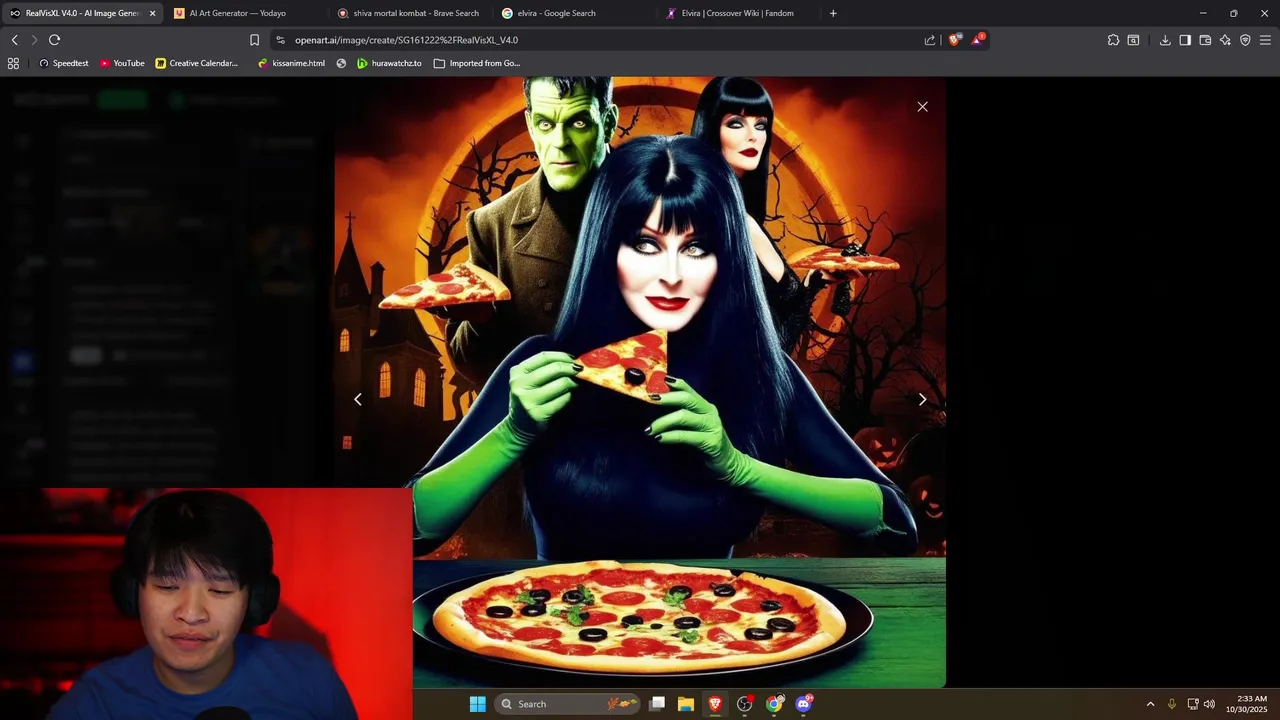
Task: Open Task View from the taskbar
Action: coord(657,704)
